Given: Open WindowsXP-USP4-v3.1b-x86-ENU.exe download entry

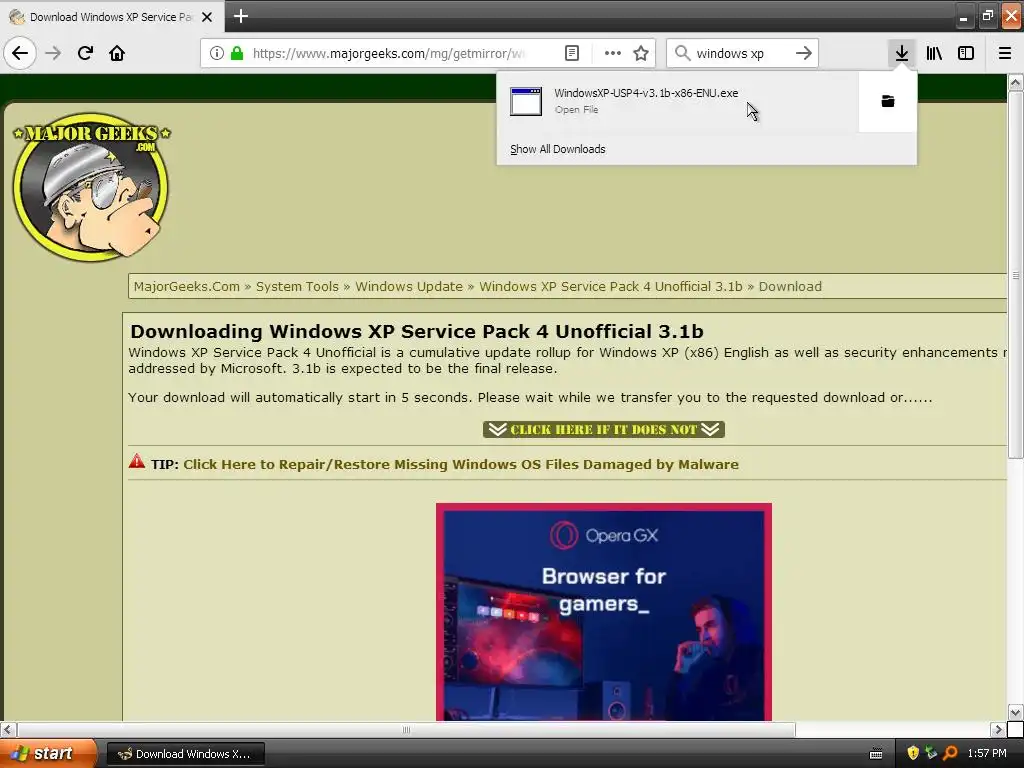Looking at the screenshot, I should (678, 101).
